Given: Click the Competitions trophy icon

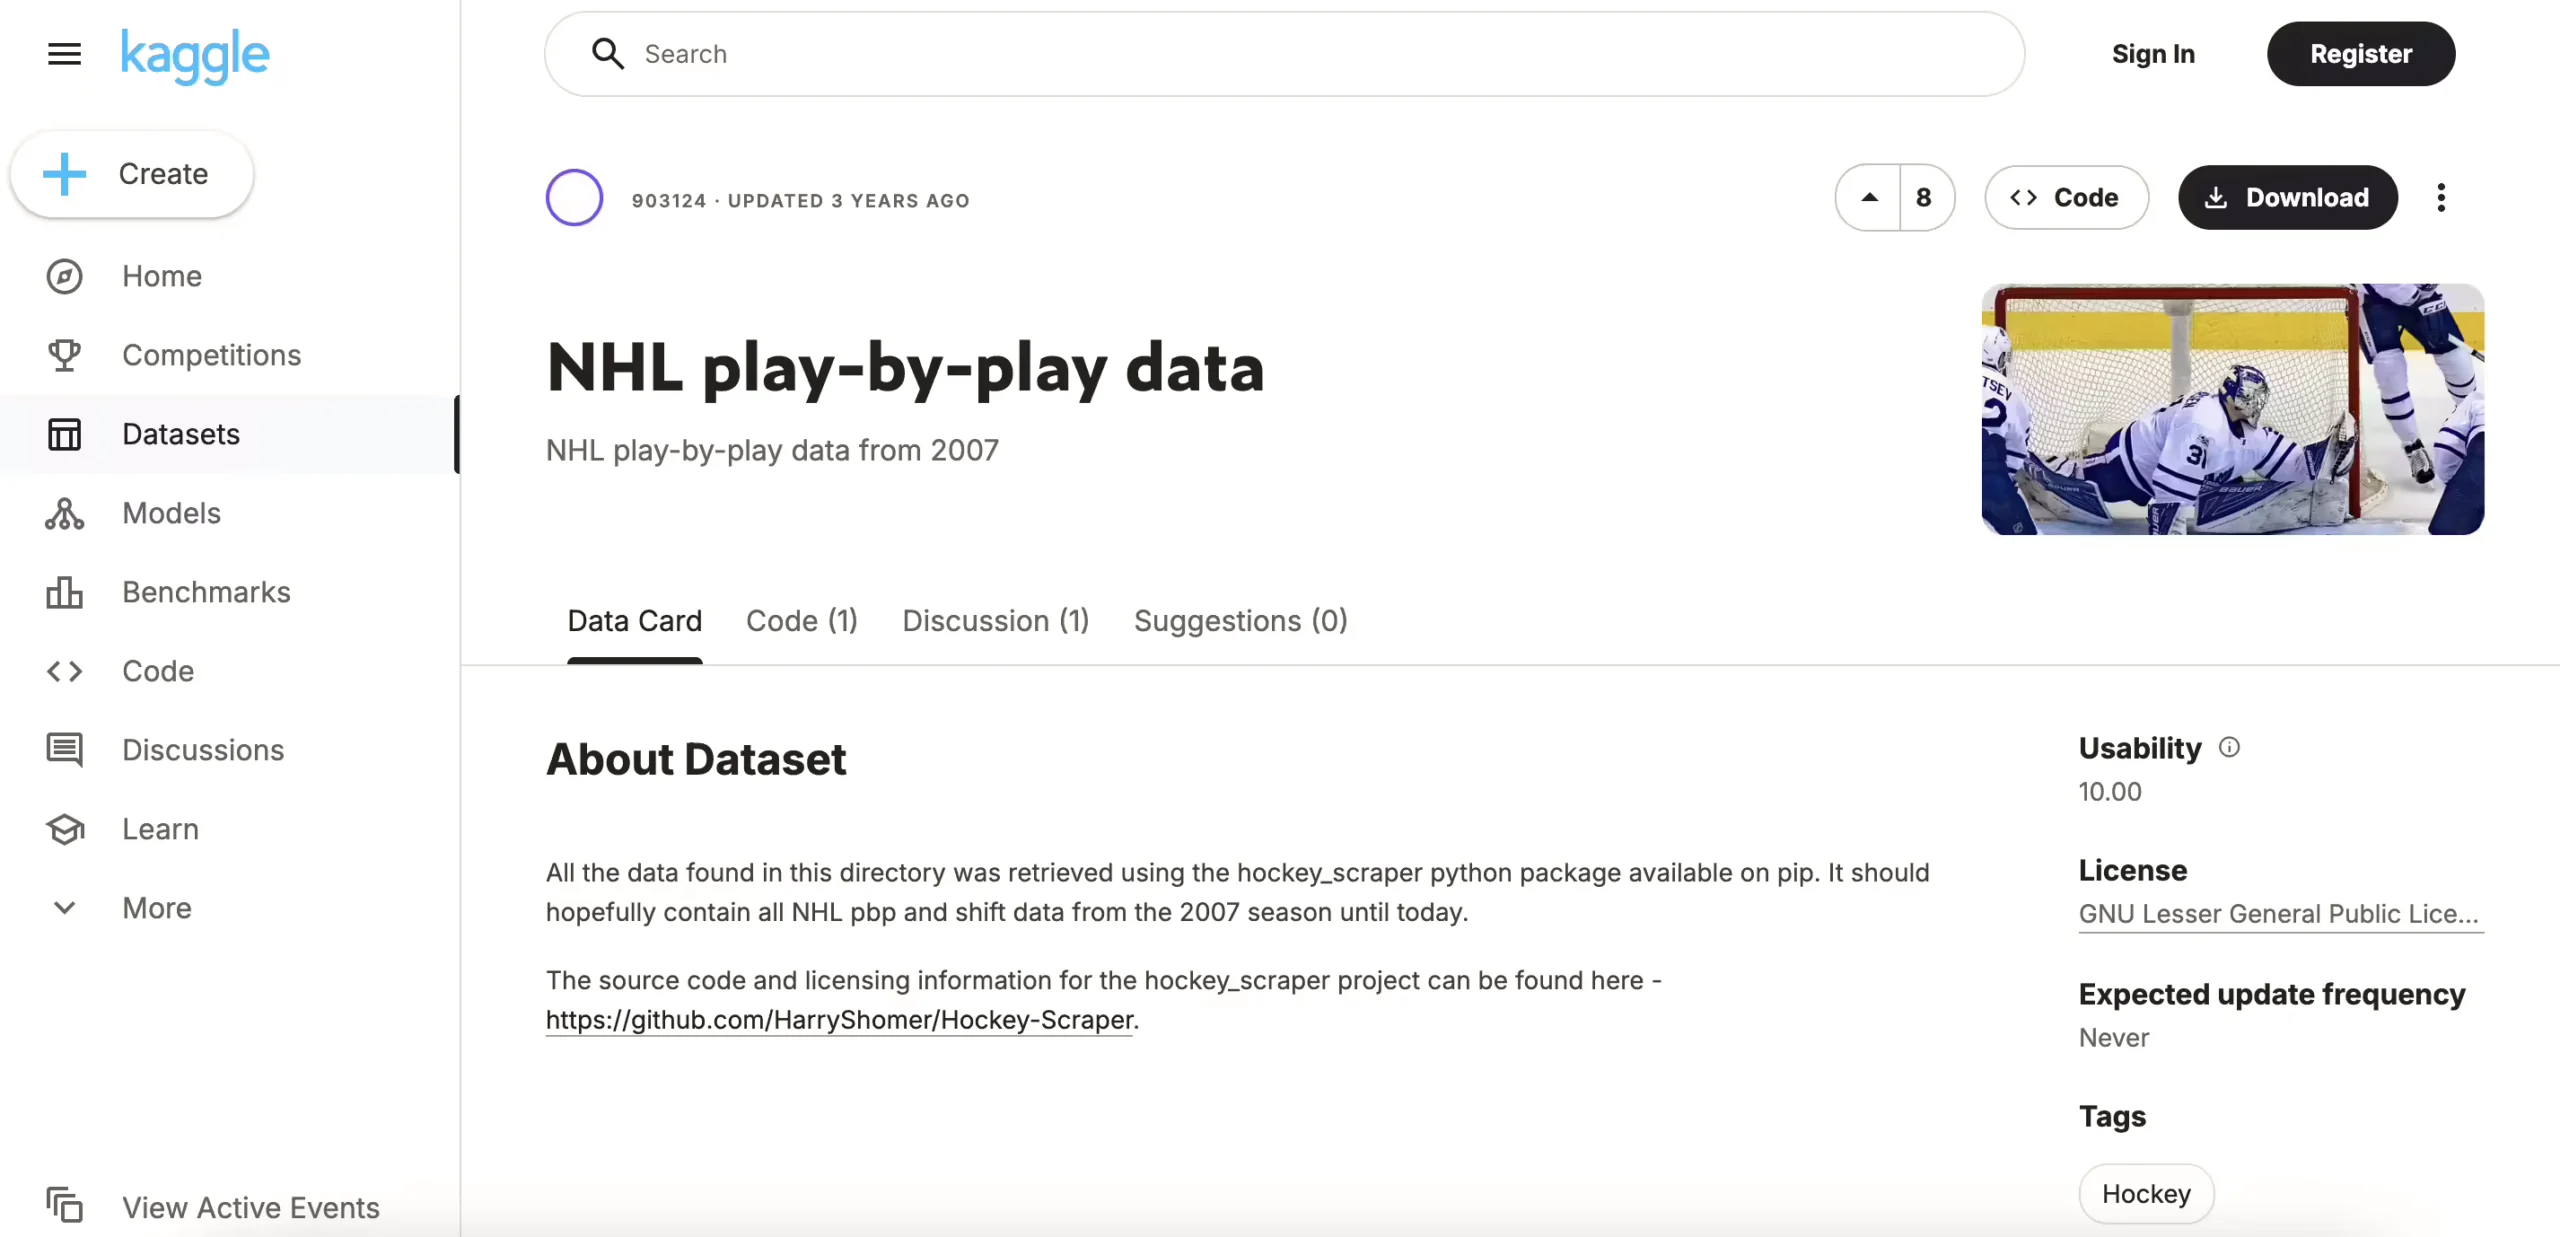Looking at the screenshot, I should tap(65, 355).
